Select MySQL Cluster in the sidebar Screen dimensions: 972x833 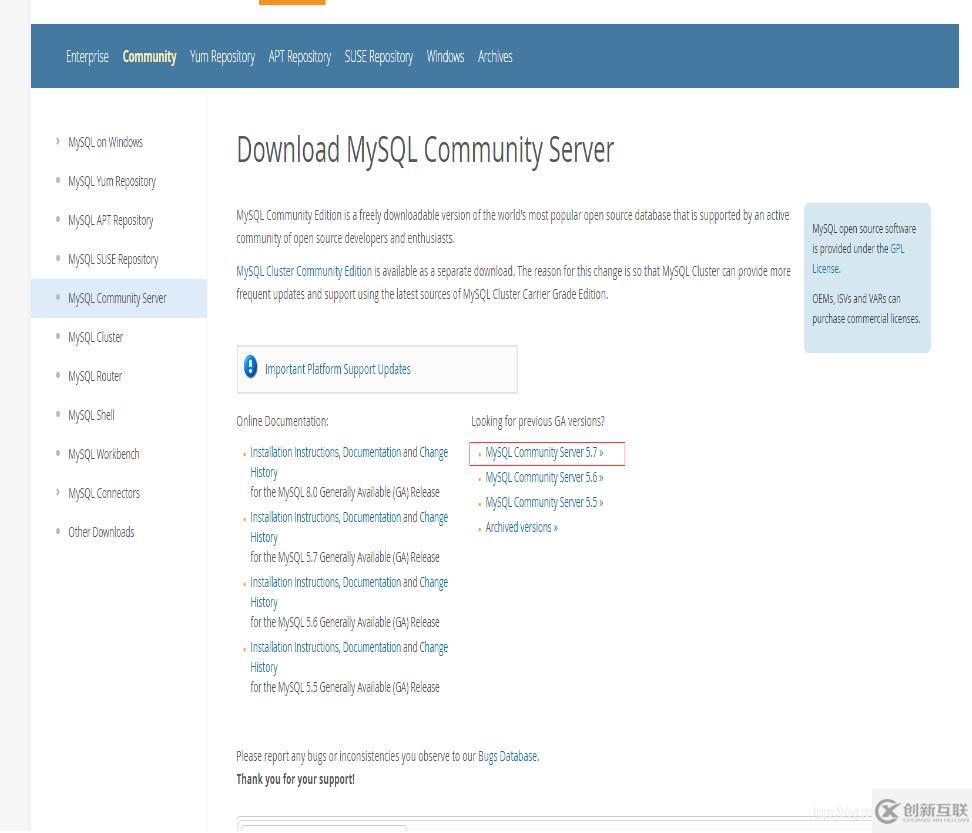pos(95,337)
